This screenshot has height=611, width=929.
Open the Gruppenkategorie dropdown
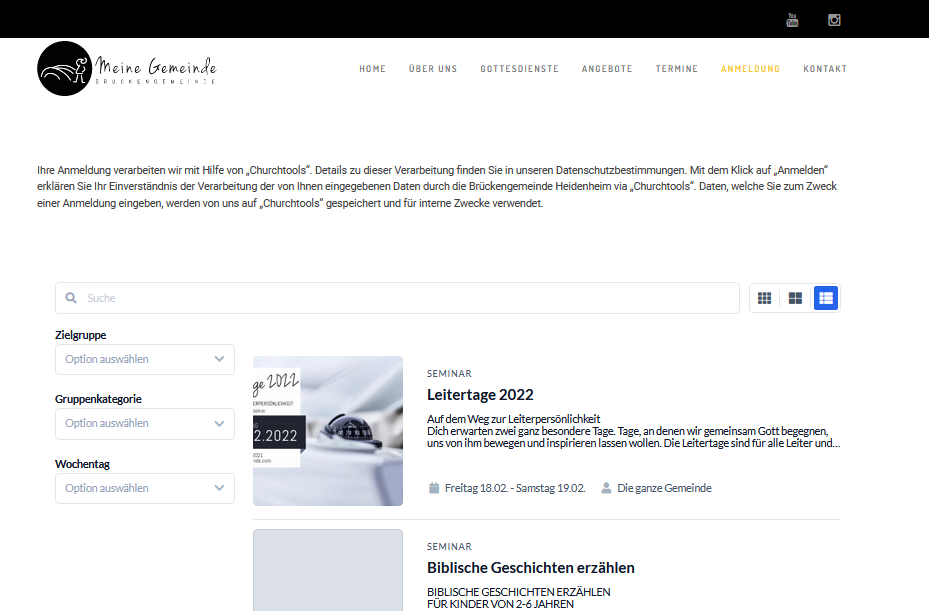point(145,424)
